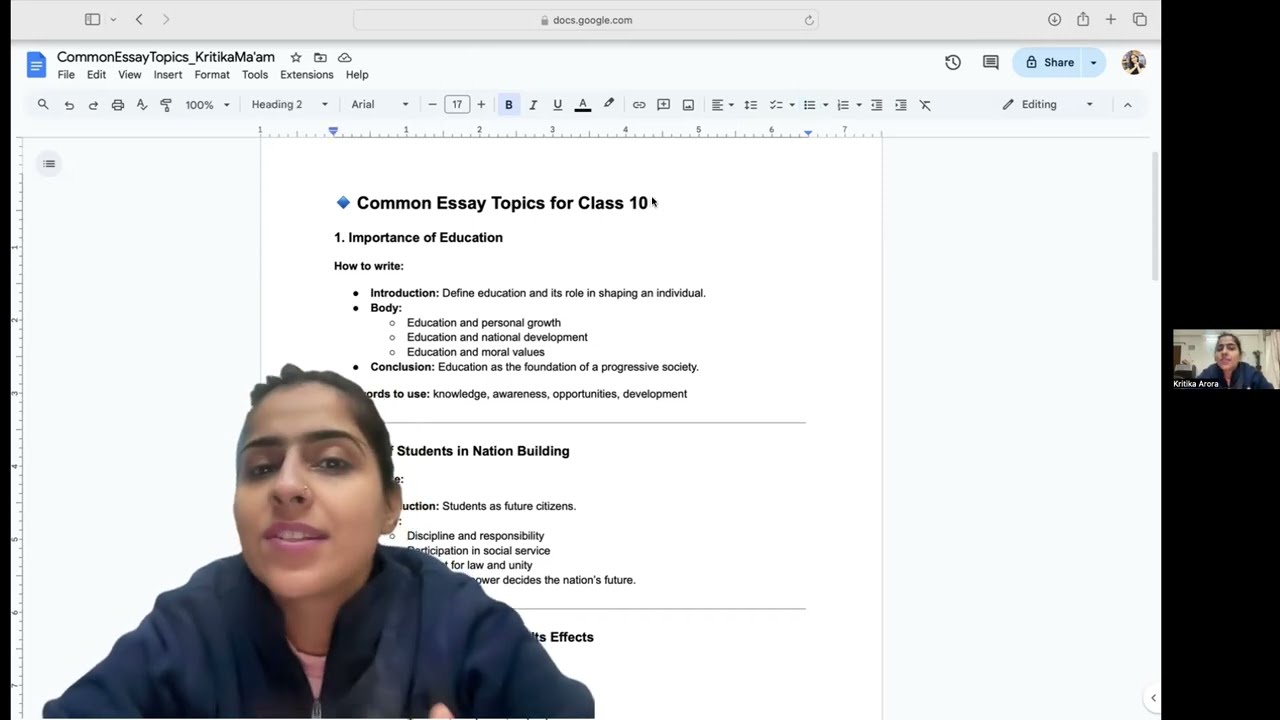Screen dimensions: 1280x720
Task: Open version history clock icon
Action: [953, 62]
